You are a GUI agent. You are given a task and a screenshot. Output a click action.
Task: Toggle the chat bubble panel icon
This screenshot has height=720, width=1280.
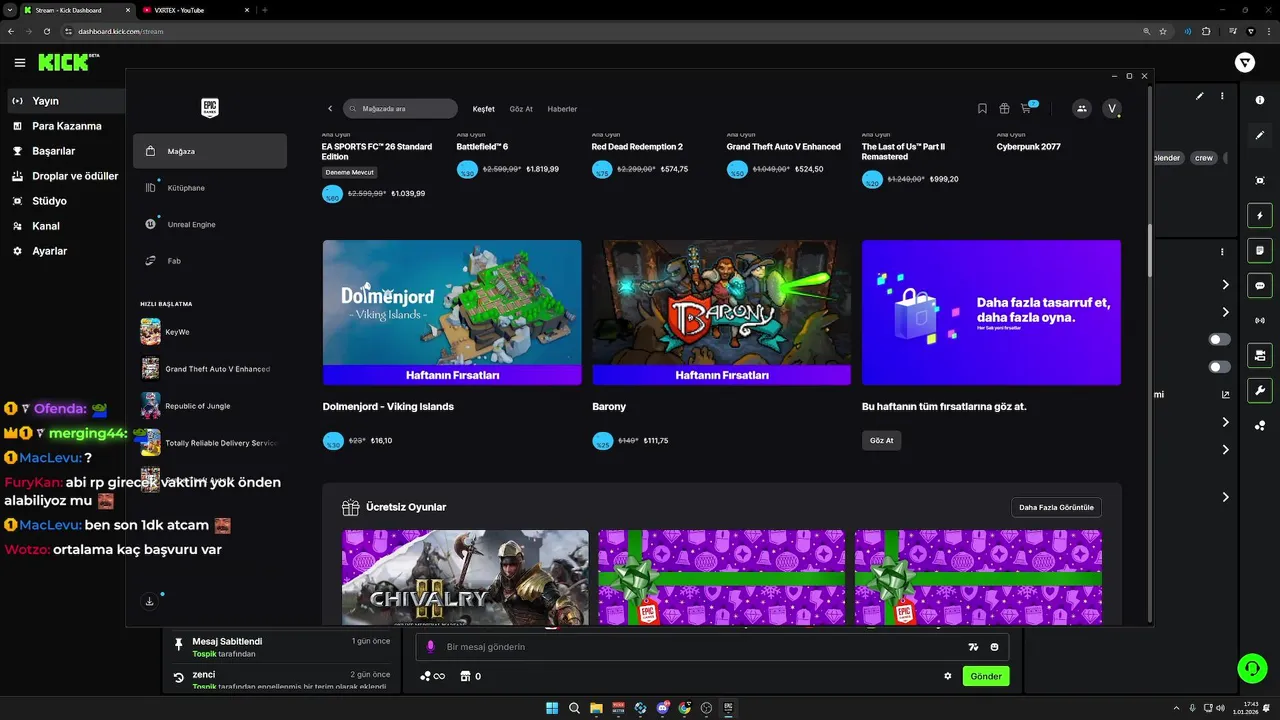coord(1260,285)
